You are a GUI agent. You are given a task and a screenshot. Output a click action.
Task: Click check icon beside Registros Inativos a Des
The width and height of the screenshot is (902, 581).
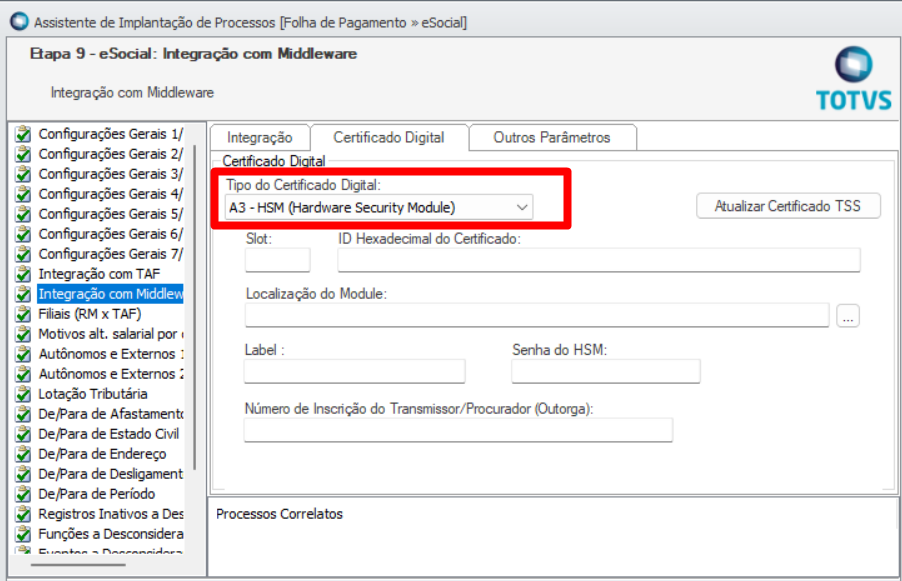click(x=23, y=514)
